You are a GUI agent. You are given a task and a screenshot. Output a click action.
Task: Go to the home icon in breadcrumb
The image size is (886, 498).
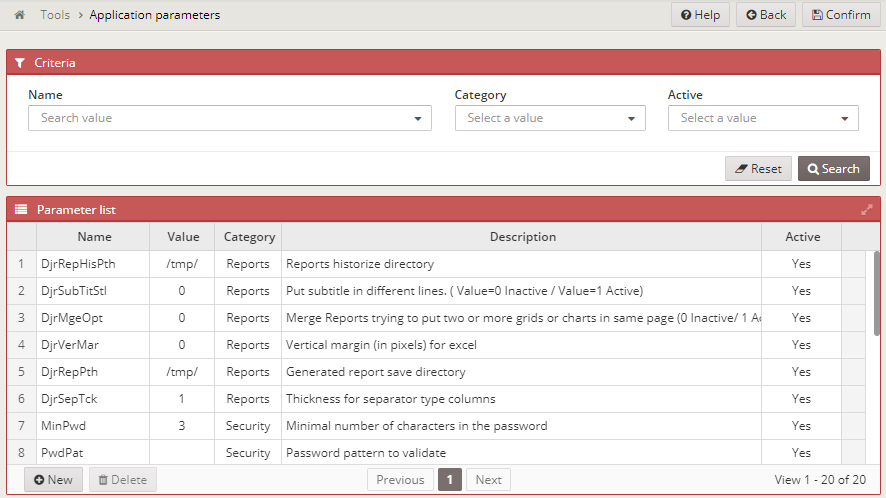[x=19, y=15]
